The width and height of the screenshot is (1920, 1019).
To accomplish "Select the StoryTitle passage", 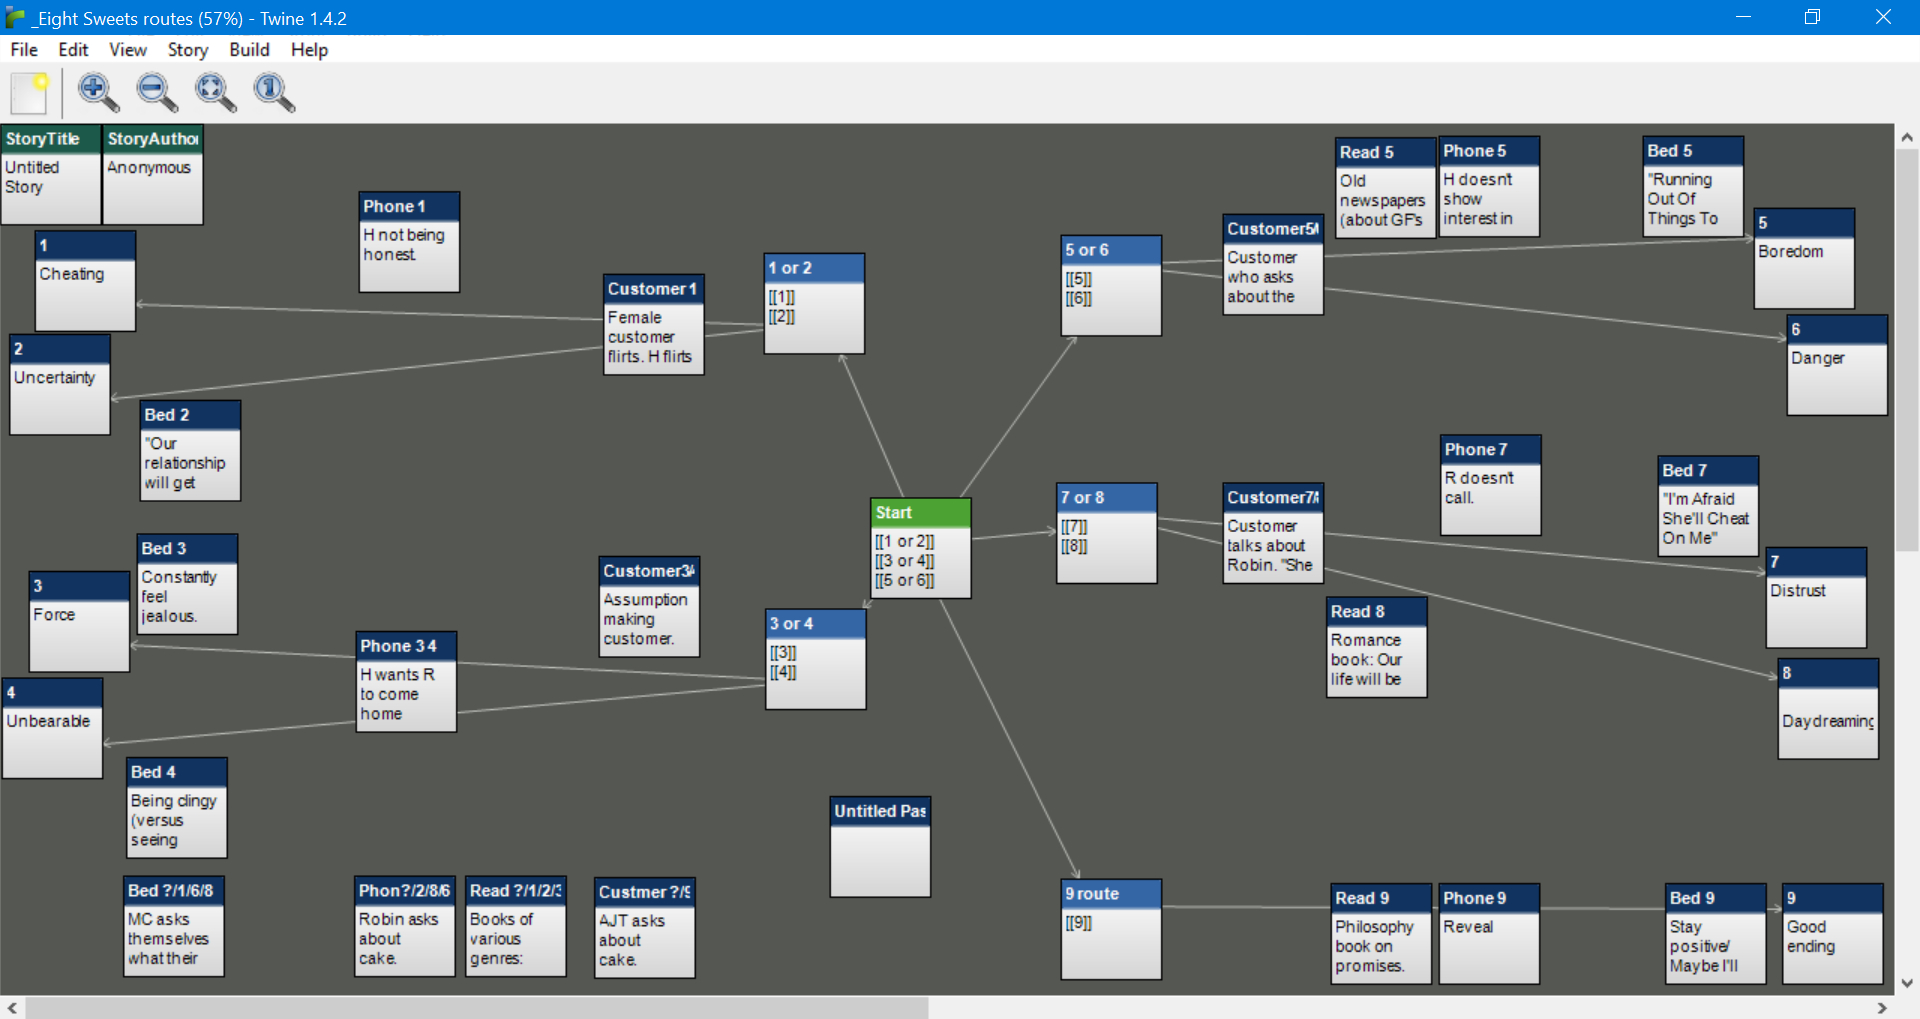I will (51, 174).
